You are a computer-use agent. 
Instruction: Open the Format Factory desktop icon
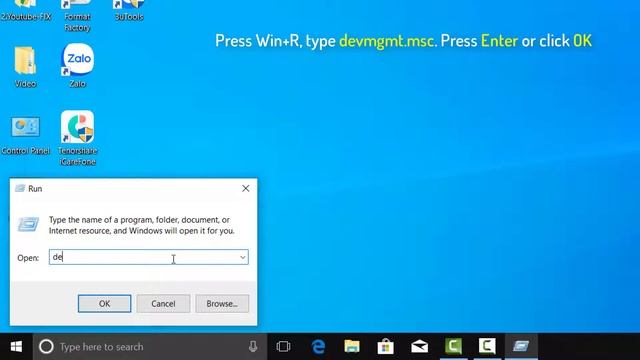pyautogui.click(x=77, y=16)
